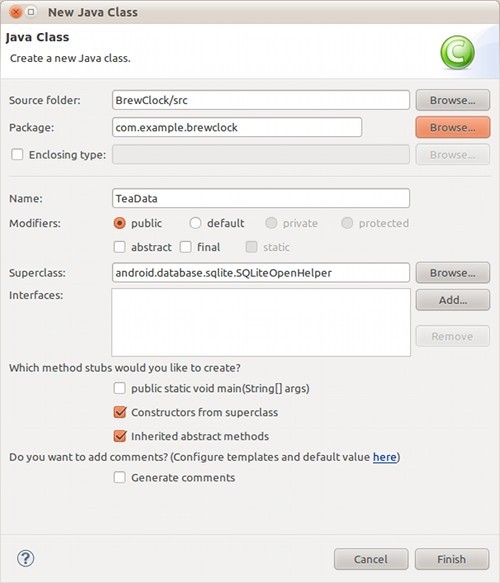500x583 pixels.
Task: Click the green Java class icon
Action: pos(457,52)
